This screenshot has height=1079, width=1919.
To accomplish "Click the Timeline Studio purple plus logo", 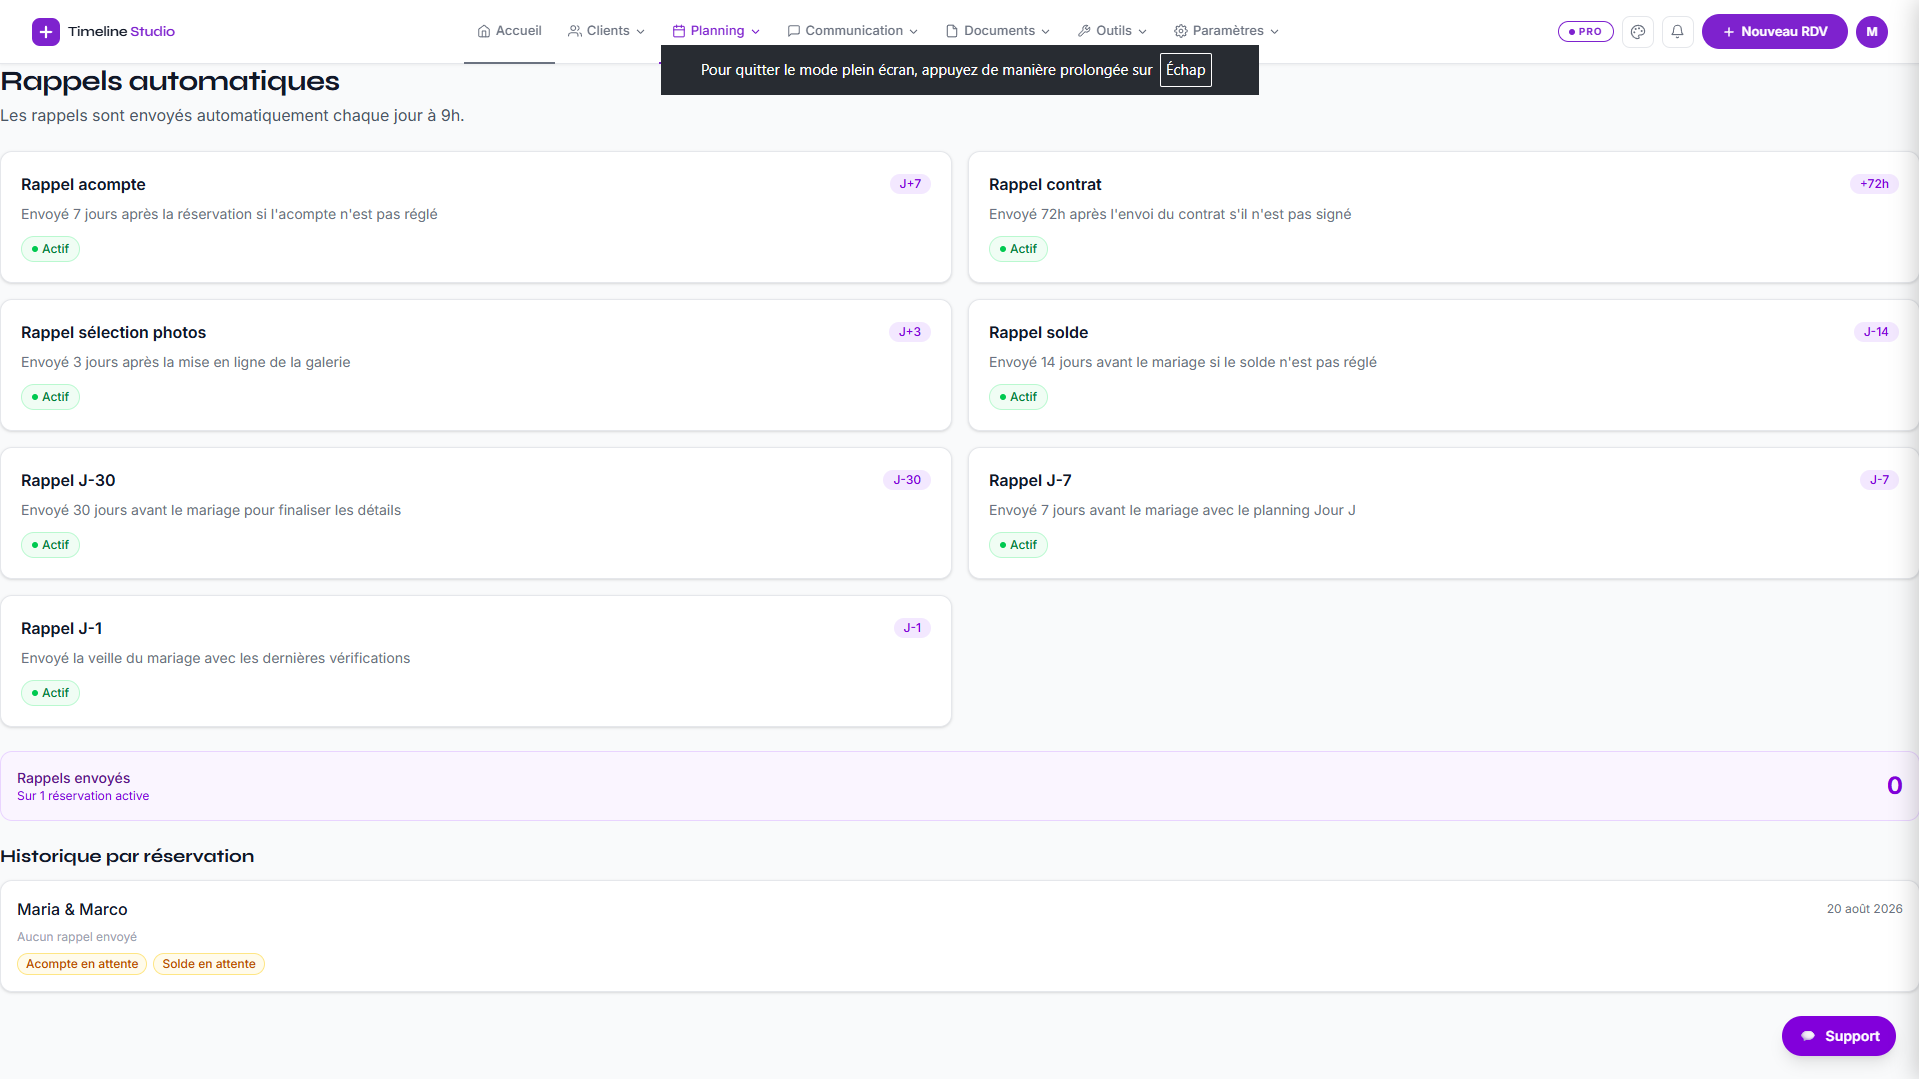I will coord(46,32).
